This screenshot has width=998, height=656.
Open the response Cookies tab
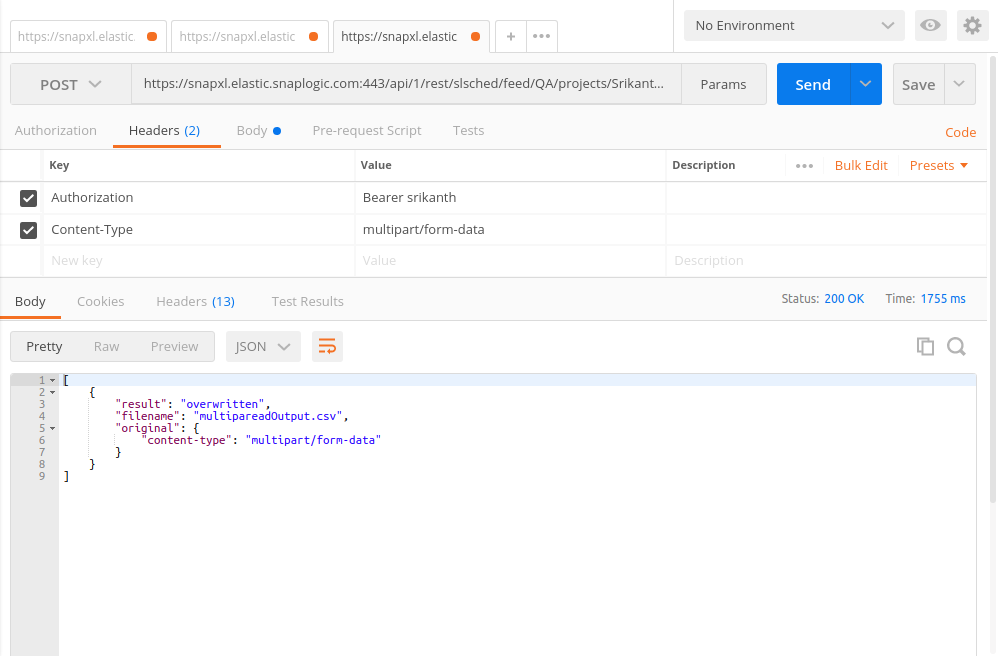(x=101, y=301)
